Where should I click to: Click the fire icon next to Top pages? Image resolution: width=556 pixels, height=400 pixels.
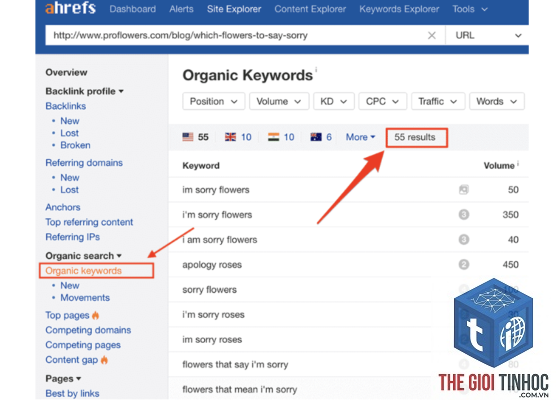(x=95, y=315)
